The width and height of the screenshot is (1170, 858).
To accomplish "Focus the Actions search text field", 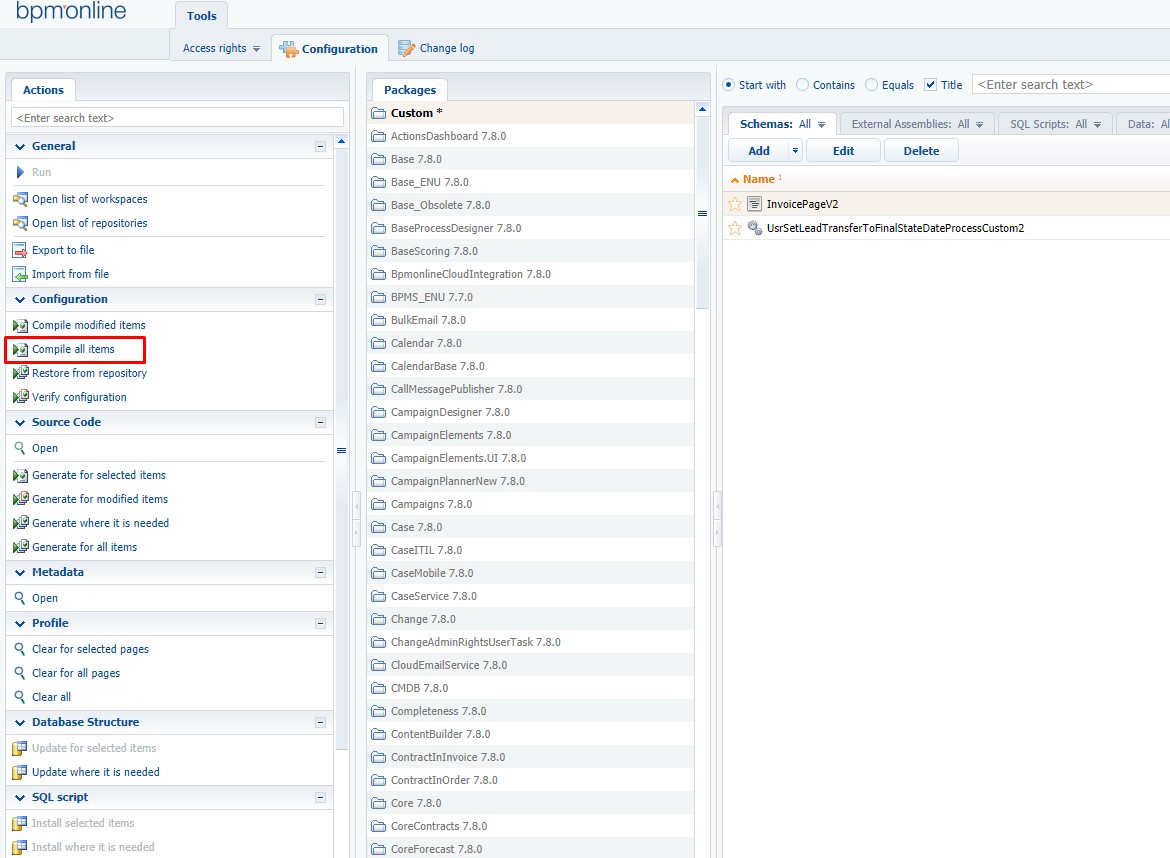I will (177, 118).
